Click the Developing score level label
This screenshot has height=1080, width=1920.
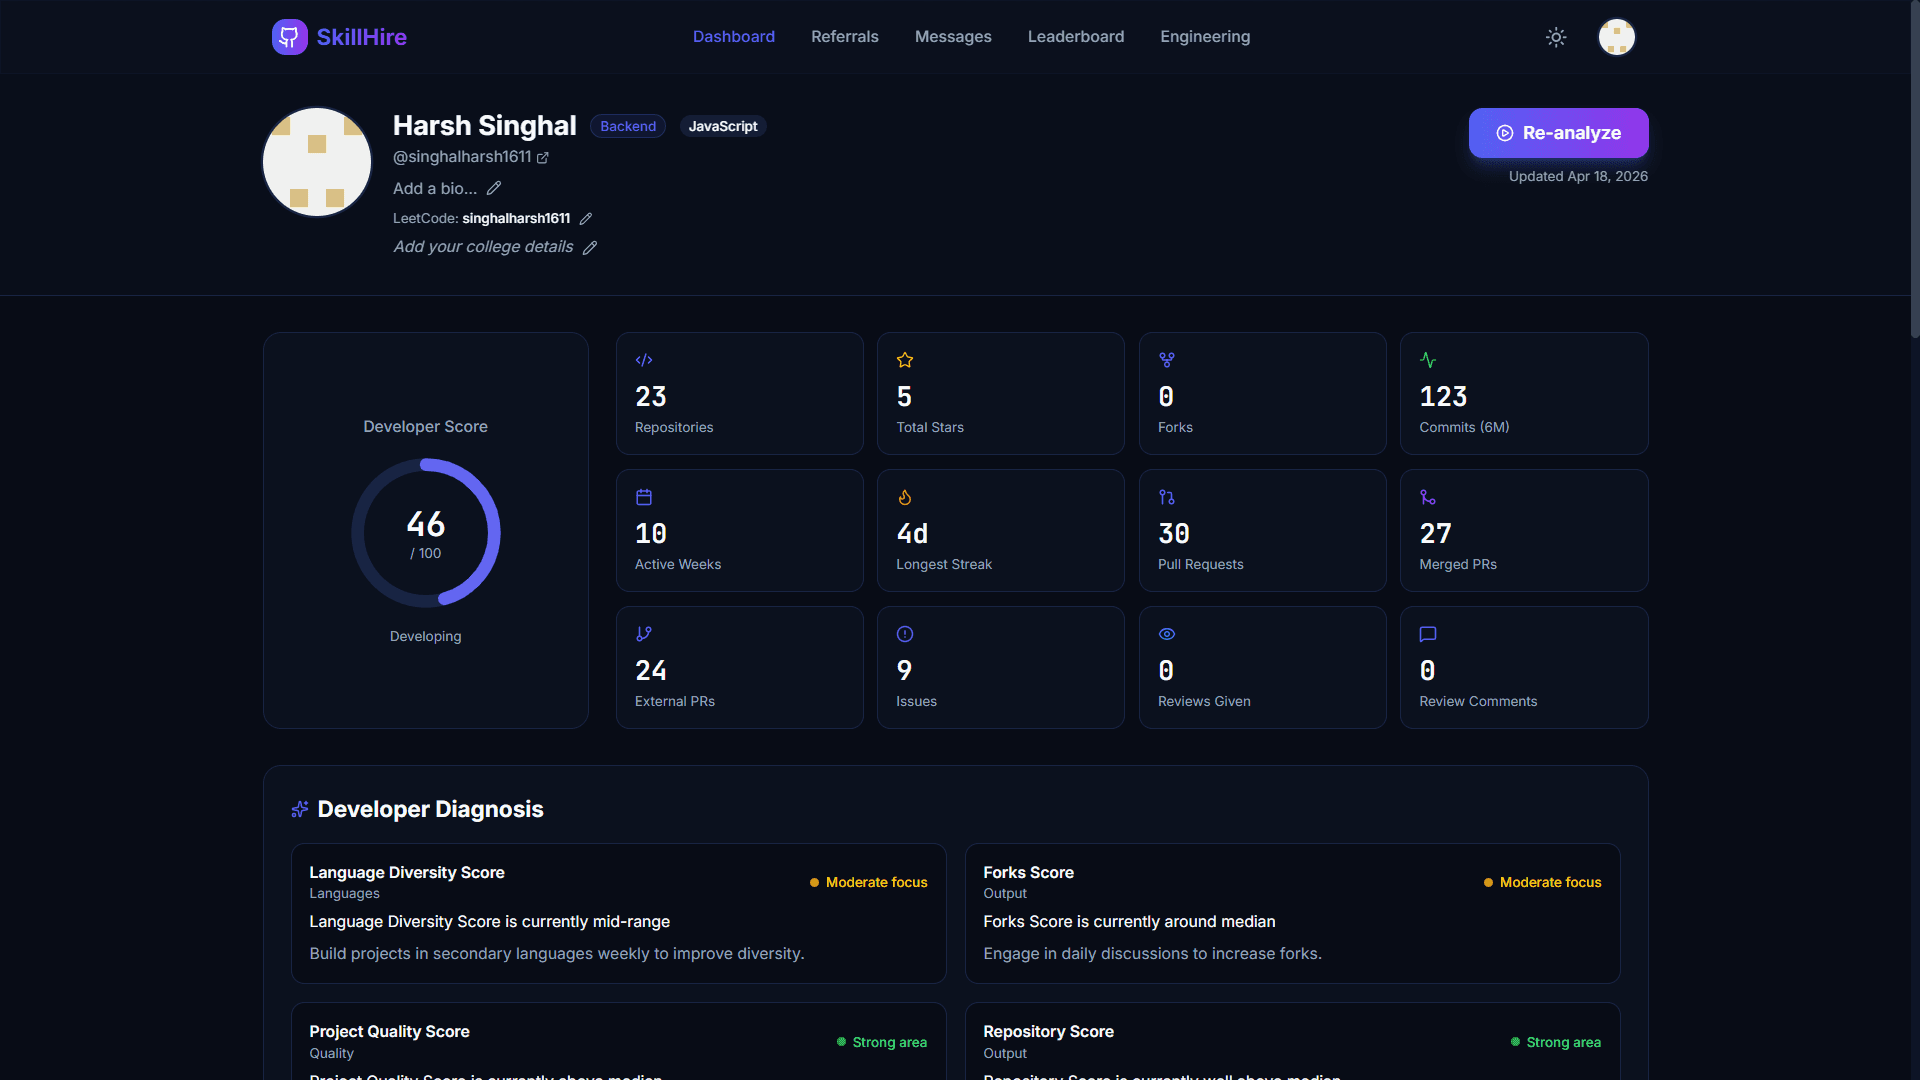coord(426,637)
